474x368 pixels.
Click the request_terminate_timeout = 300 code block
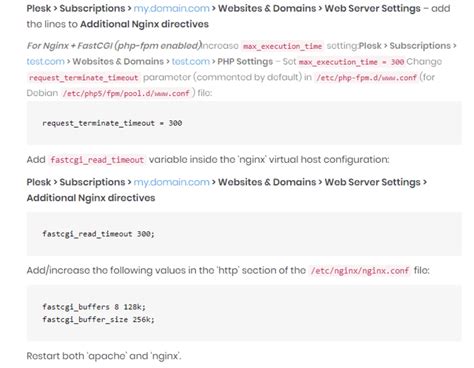pos(244,123)
